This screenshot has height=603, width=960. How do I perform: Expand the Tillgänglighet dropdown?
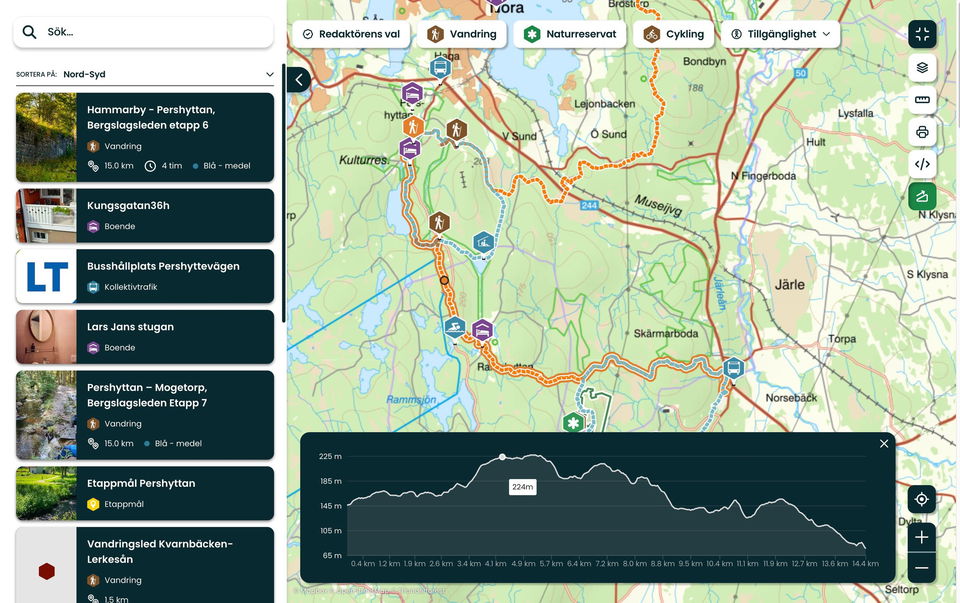[781, 34]
